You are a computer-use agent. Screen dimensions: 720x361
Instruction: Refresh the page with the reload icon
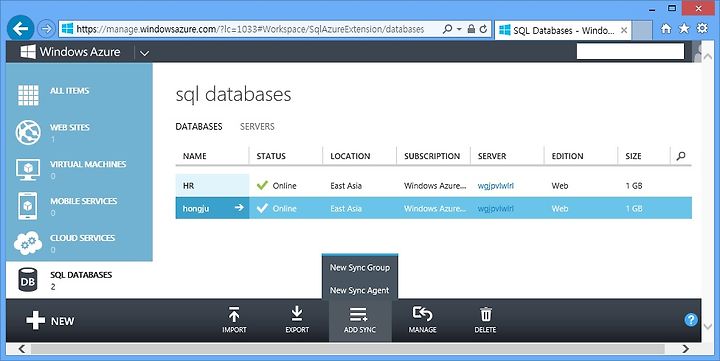483,29
